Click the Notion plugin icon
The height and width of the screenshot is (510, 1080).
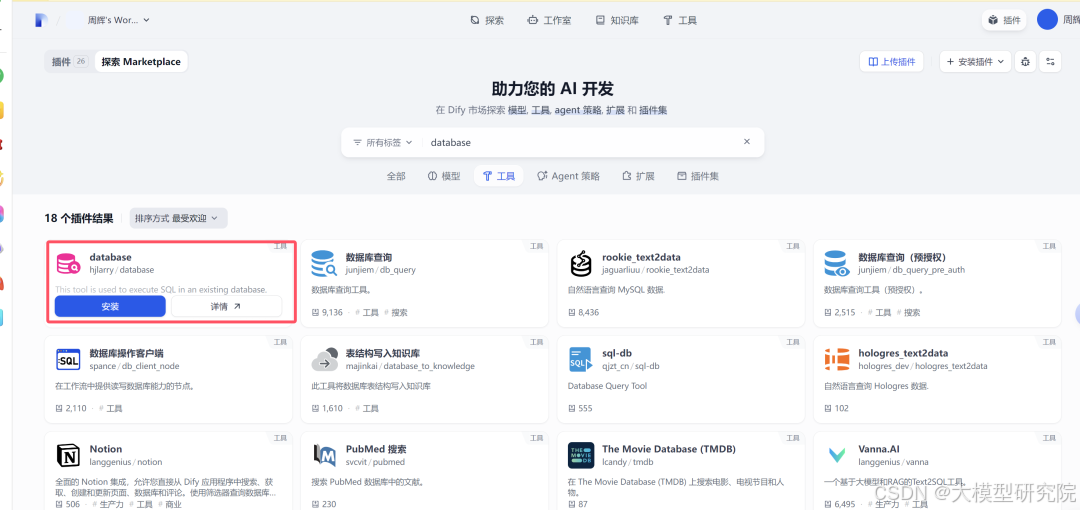pos(68,456)
